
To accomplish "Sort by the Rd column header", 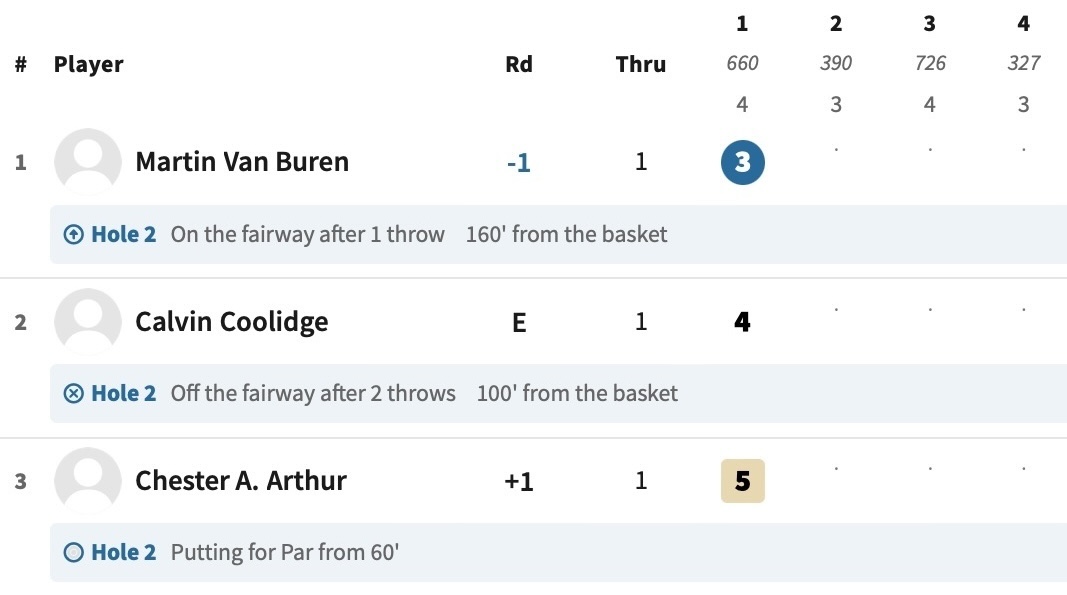I will coord(519,64).
